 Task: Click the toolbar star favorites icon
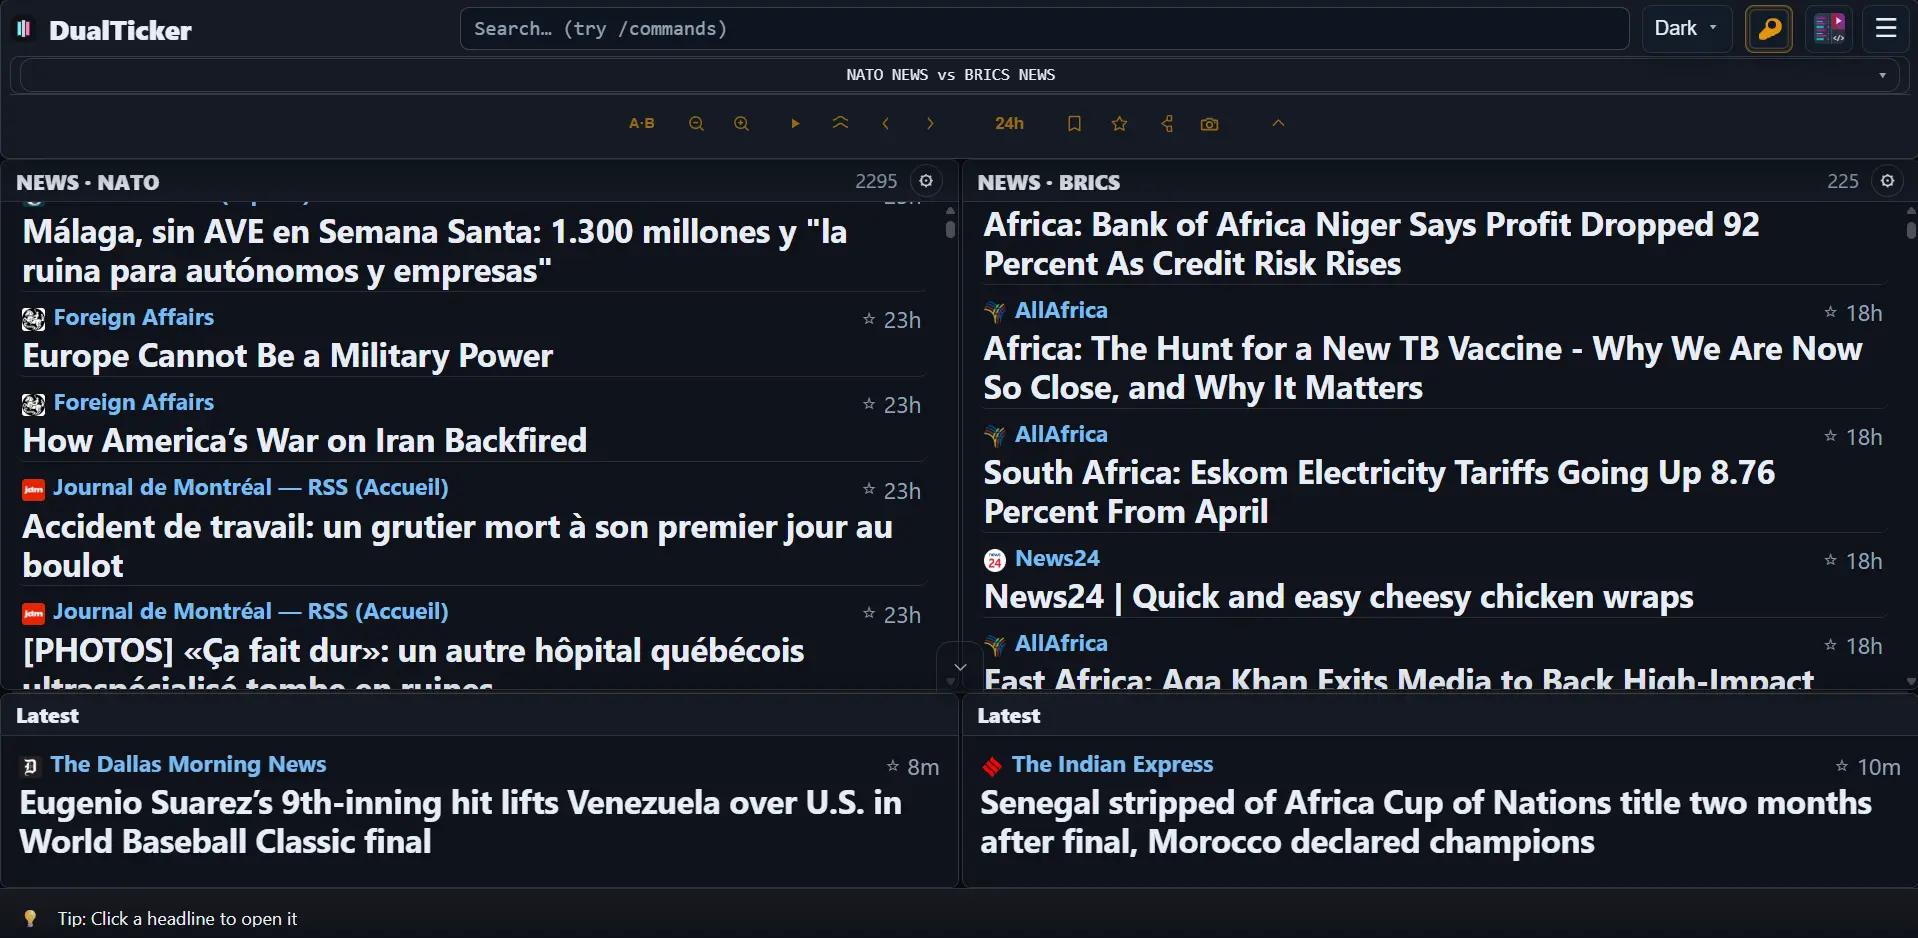click(1119, 124)
